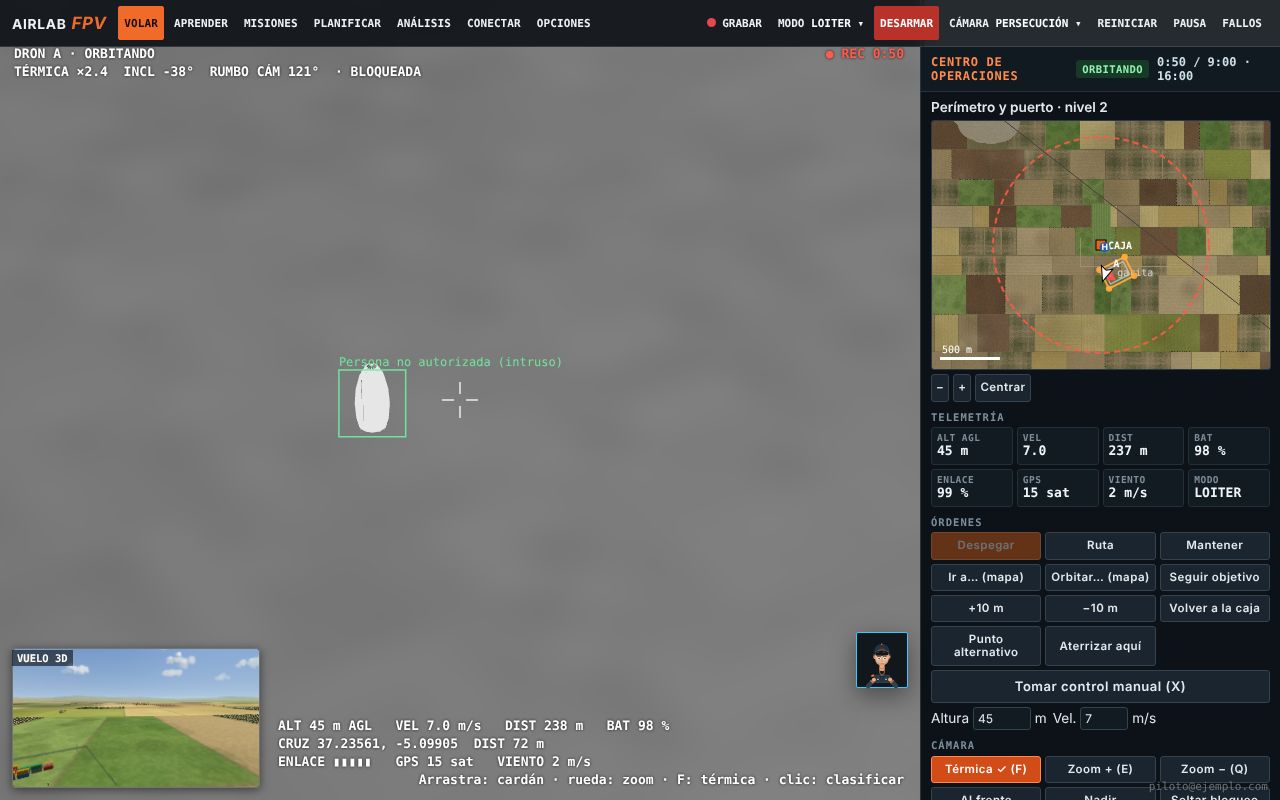
Task: Open the APRENDER menu
Action: (x=201, y=23)
